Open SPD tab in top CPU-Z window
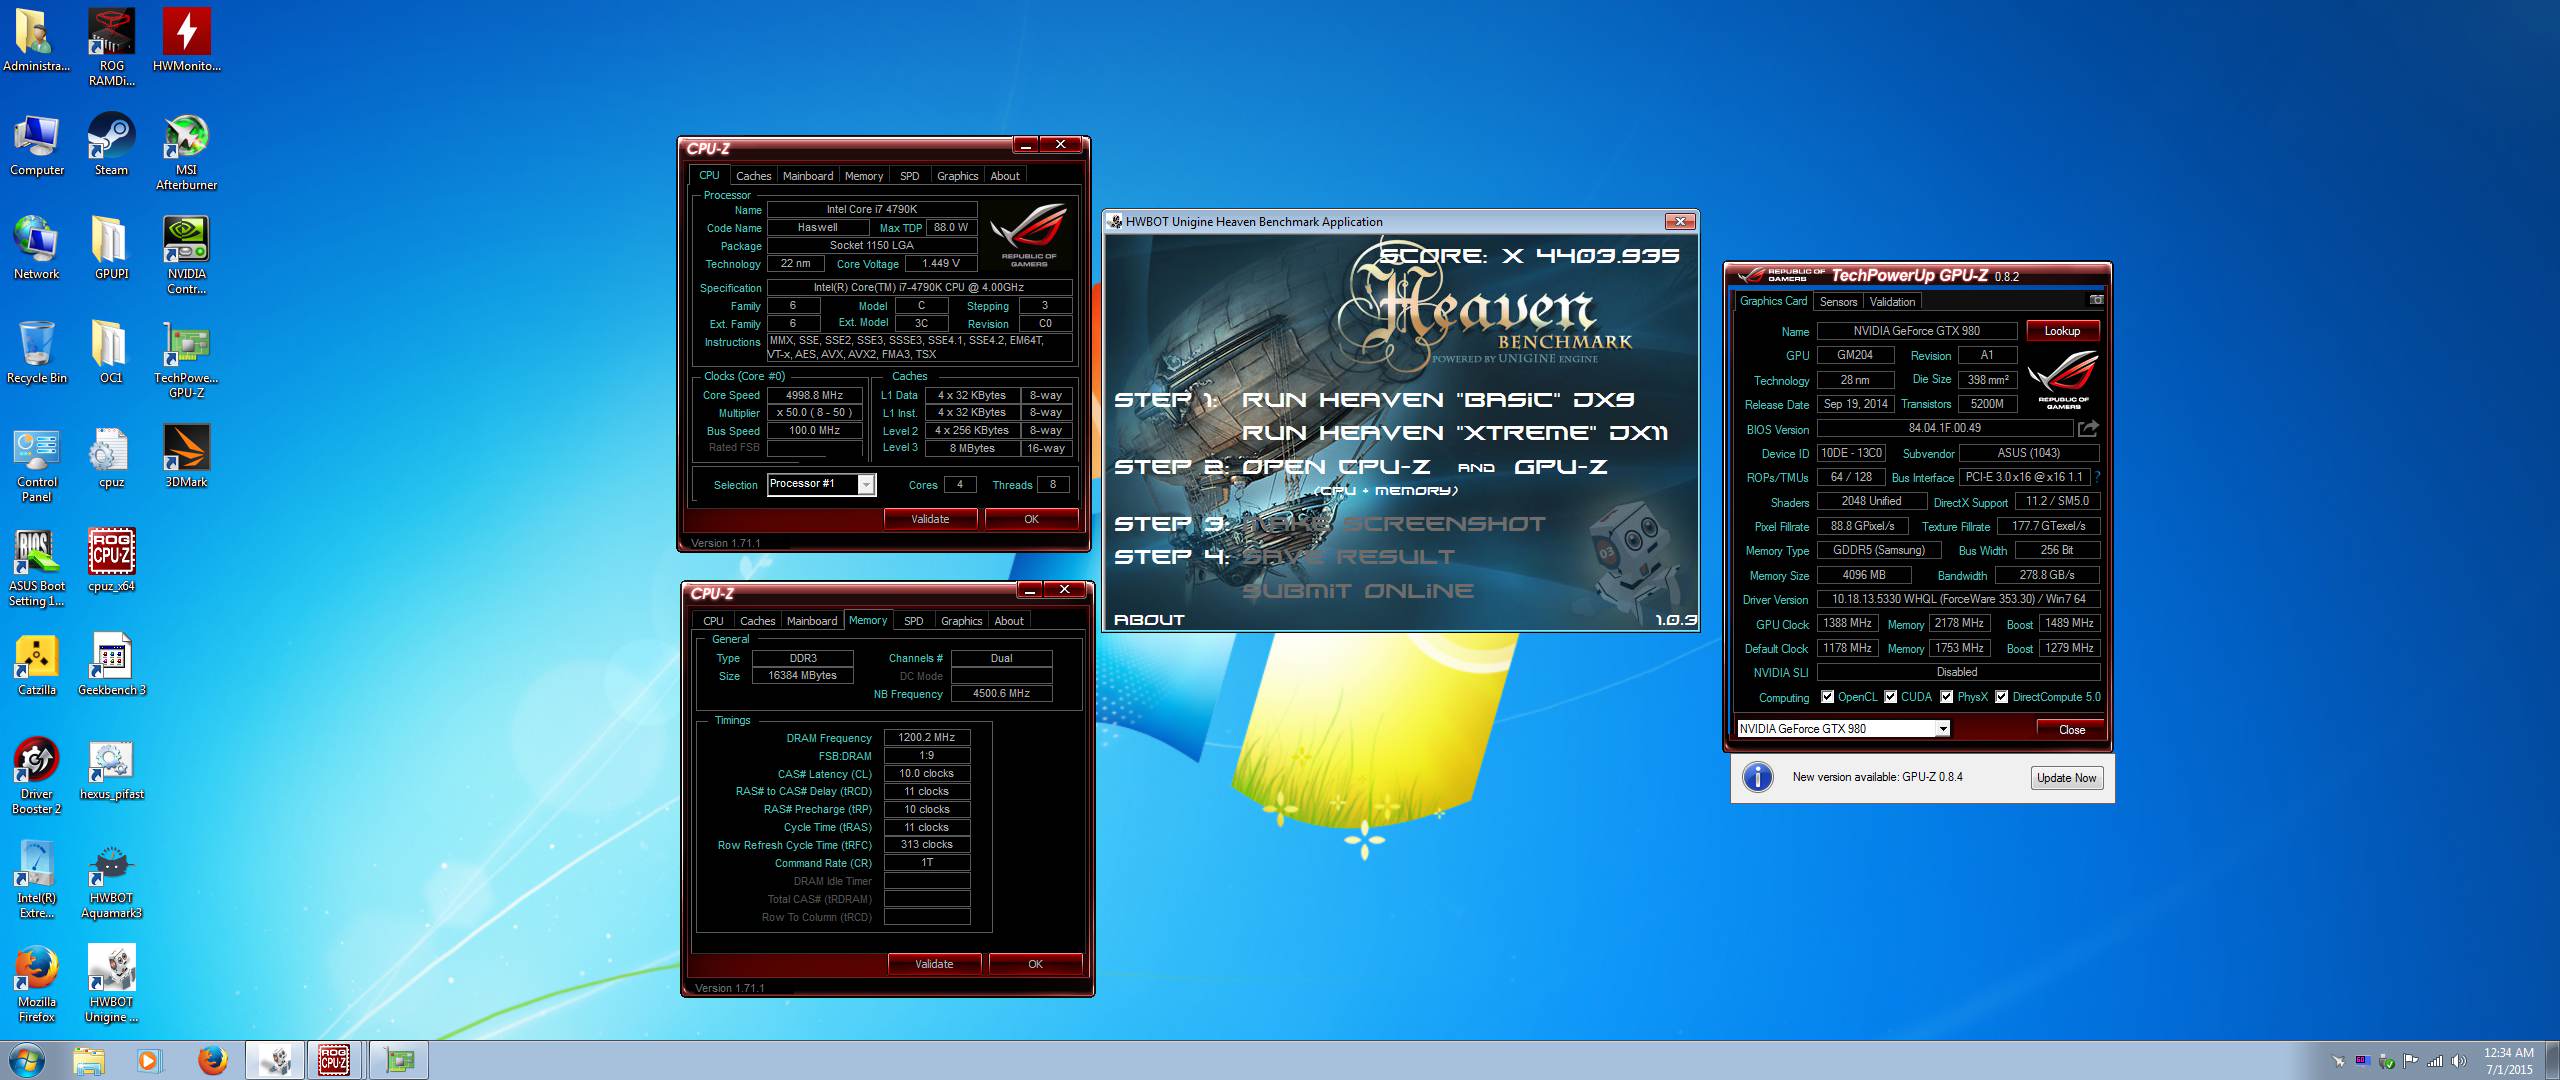This screenshot has height=1080, width=2560. pyautogui.click(x=909, y=176)
